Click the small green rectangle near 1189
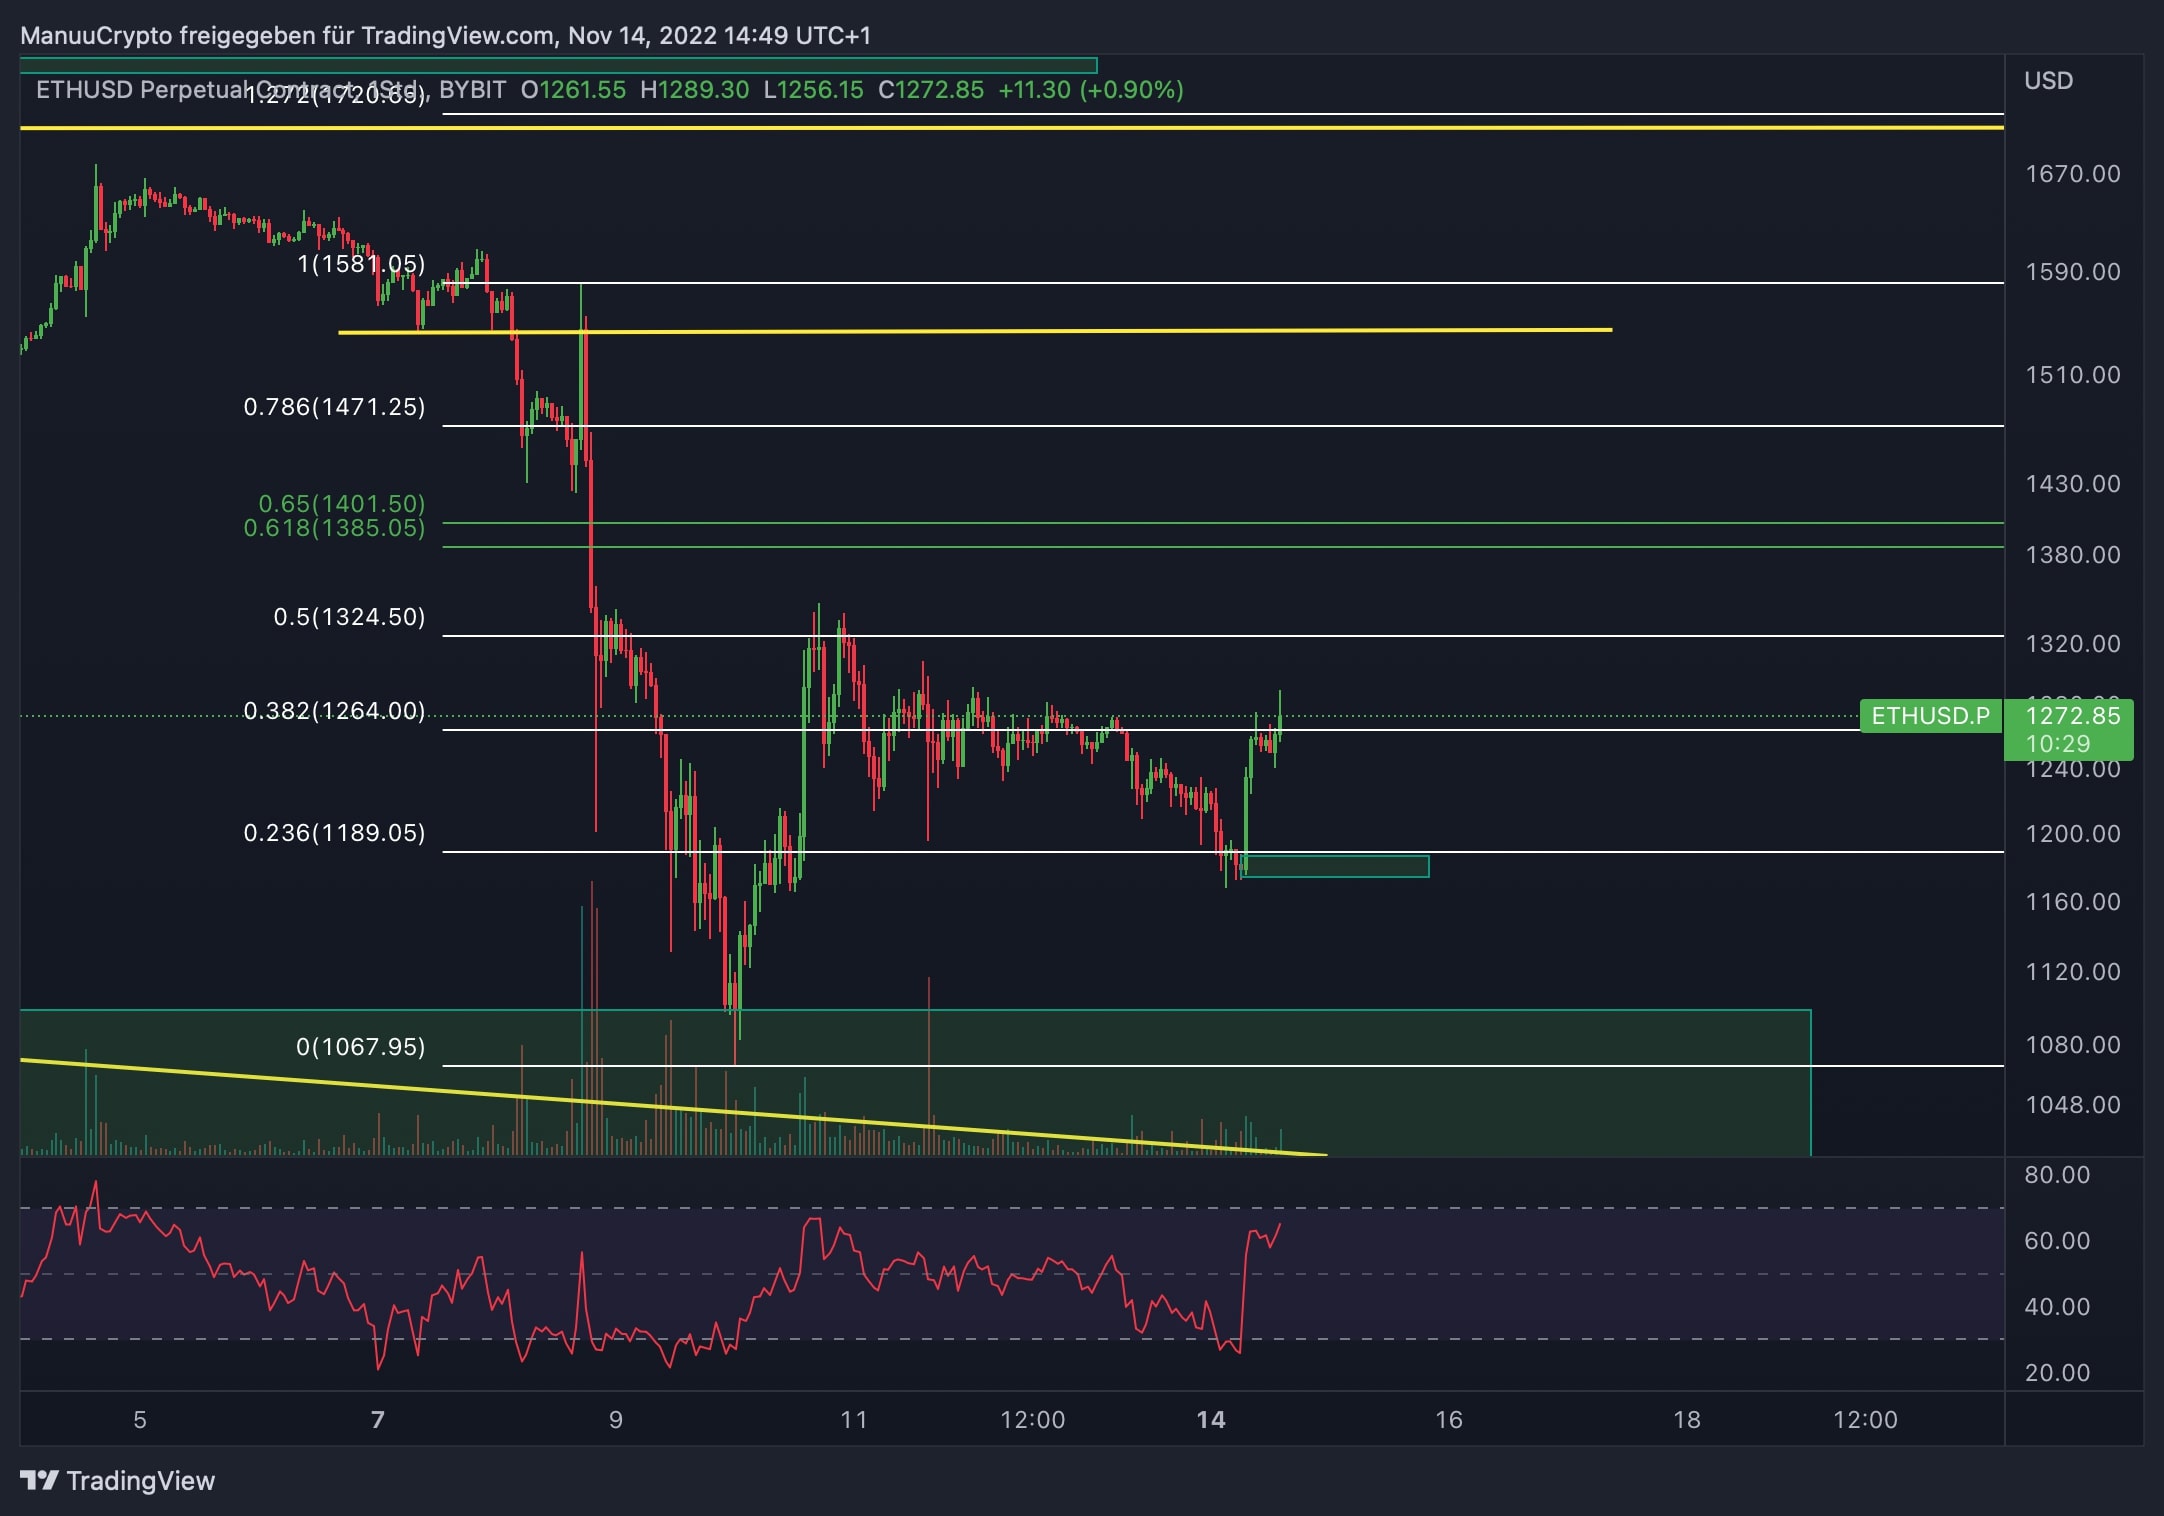Image resolution: width=2164 pixels, height=1516 pixels. coord(1335,867)
